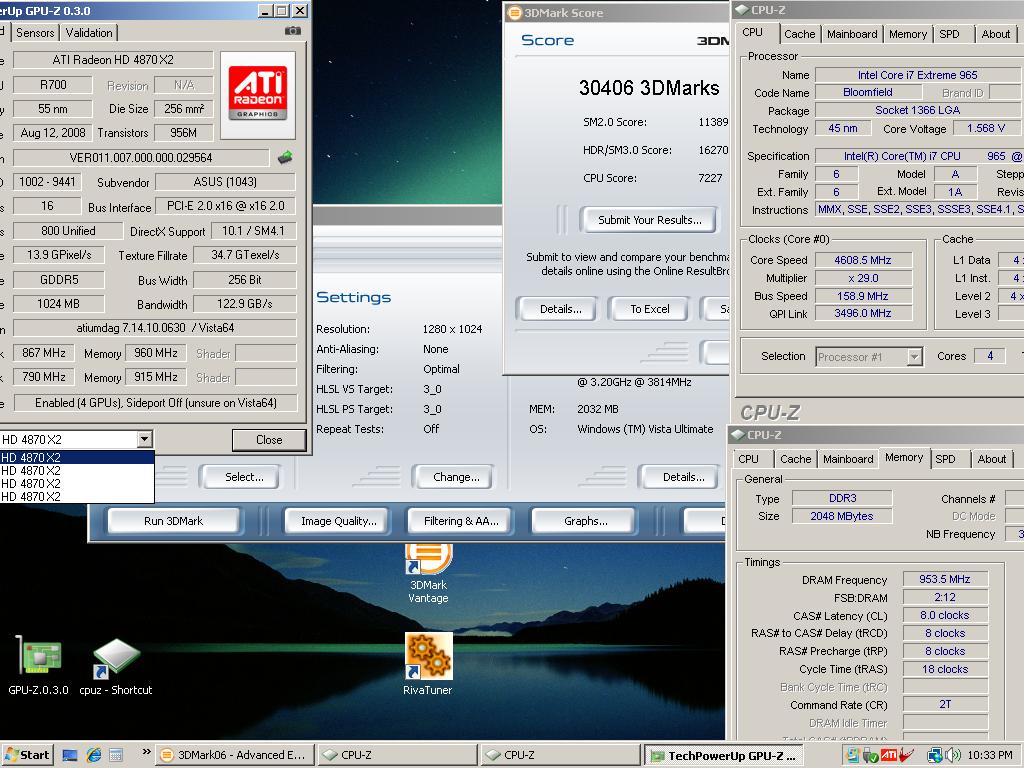This screenshot has height=768, width=1024.
Task: Click the ATI Radeon logo in GPU-Z
Action: click(x=258, y=95)
